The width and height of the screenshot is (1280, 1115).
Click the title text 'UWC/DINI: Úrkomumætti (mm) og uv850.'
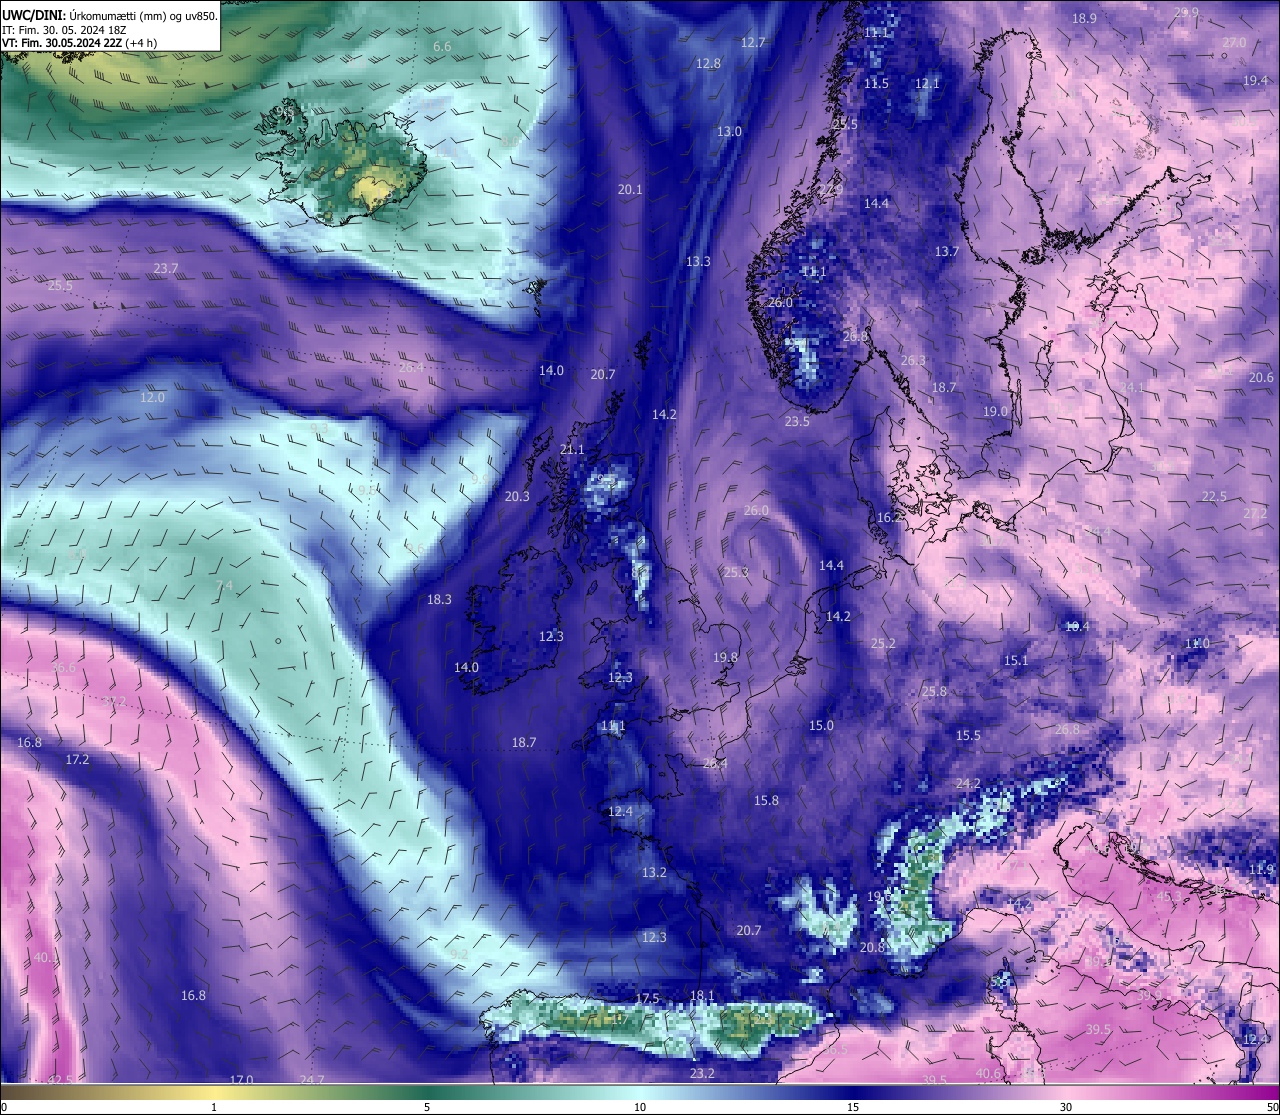[x=110, y=15]
